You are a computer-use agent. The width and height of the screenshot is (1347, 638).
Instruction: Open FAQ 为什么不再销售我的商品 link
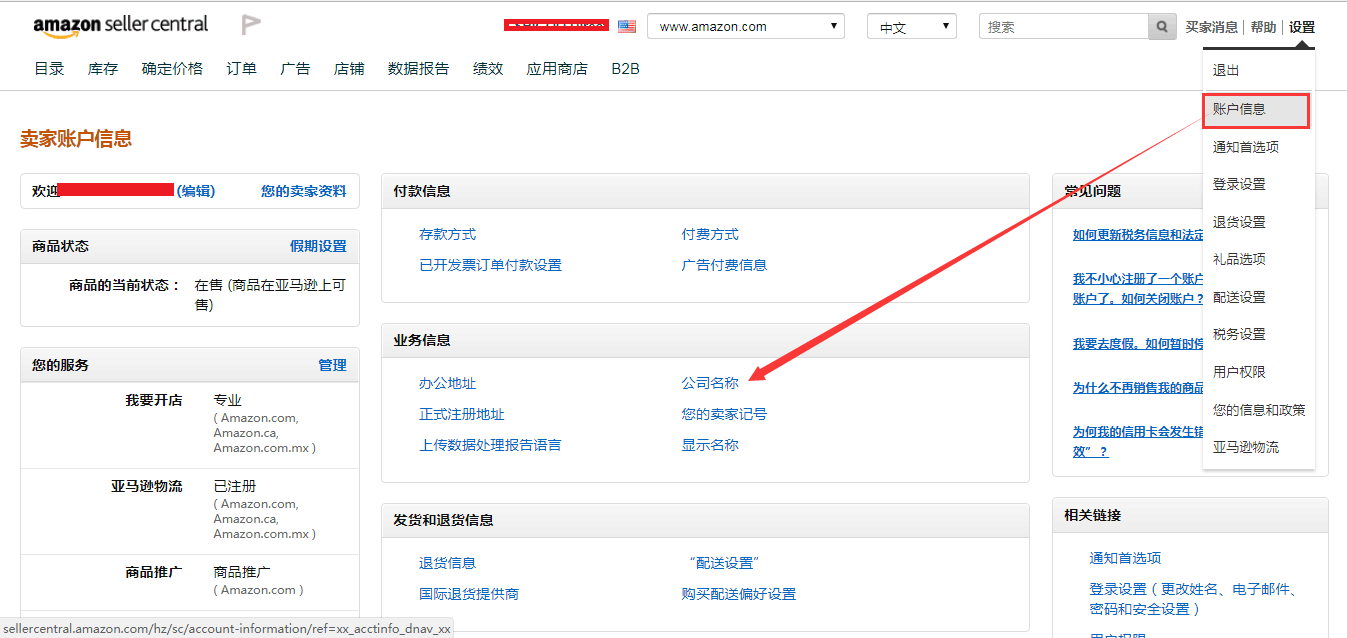click(1138, 388)
